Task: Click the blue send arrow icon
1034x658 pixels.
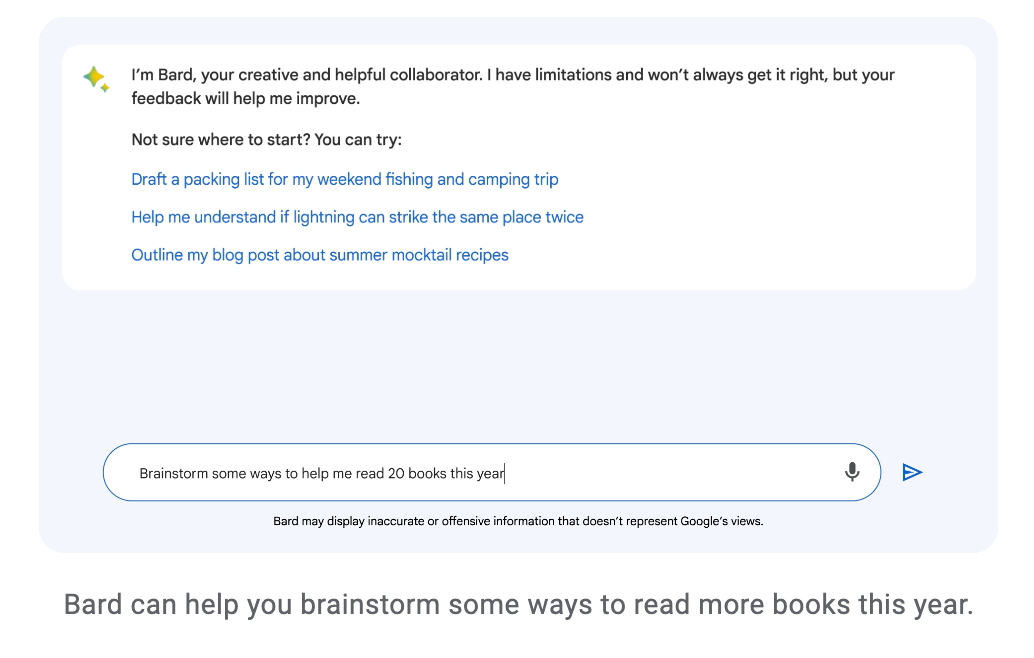Action: coord(912,473)
